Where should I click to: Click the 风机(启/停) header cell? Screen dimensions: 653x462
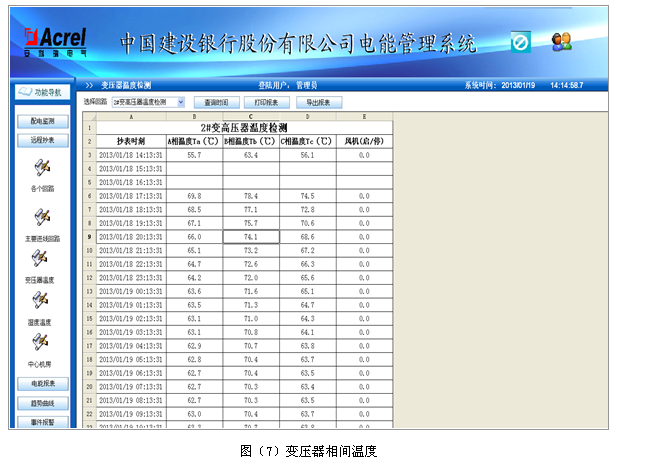coord(364,142)
